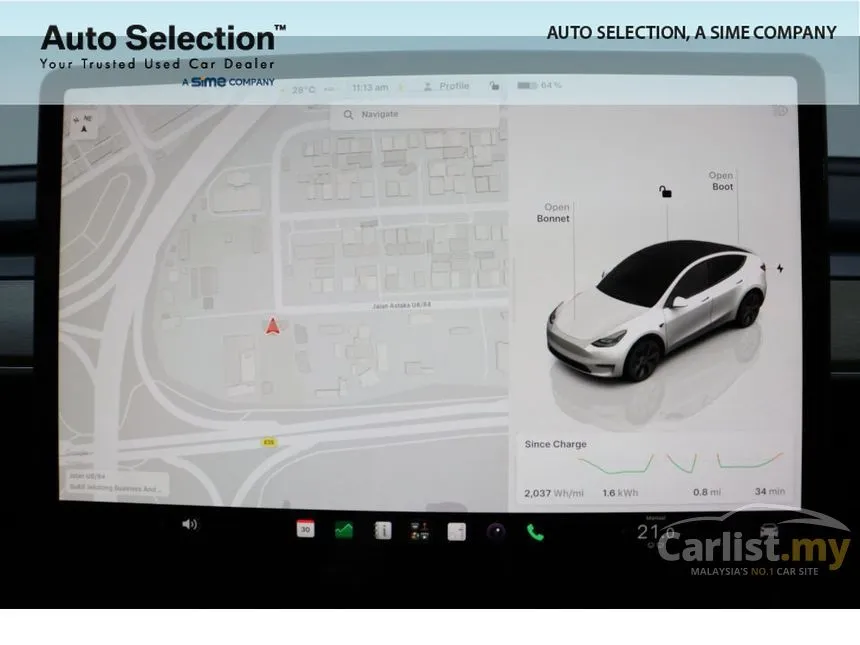860x645 pixels.
Task: Tap the battery 64% indicator
Action: pos(540,86)
